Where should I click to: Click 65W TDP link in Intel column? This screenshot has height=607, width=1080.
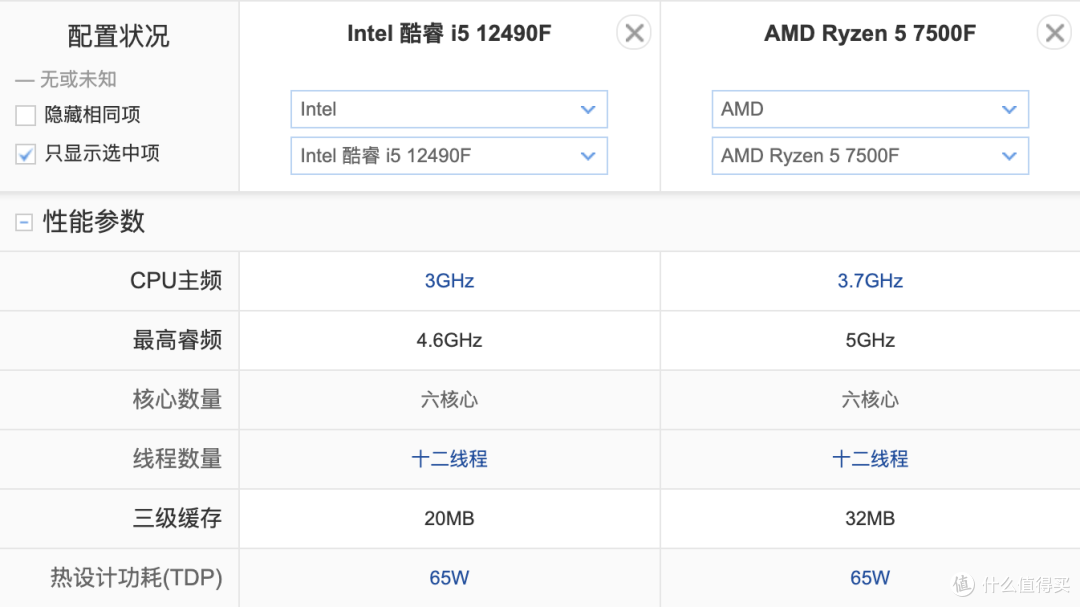tap(449, 578)
